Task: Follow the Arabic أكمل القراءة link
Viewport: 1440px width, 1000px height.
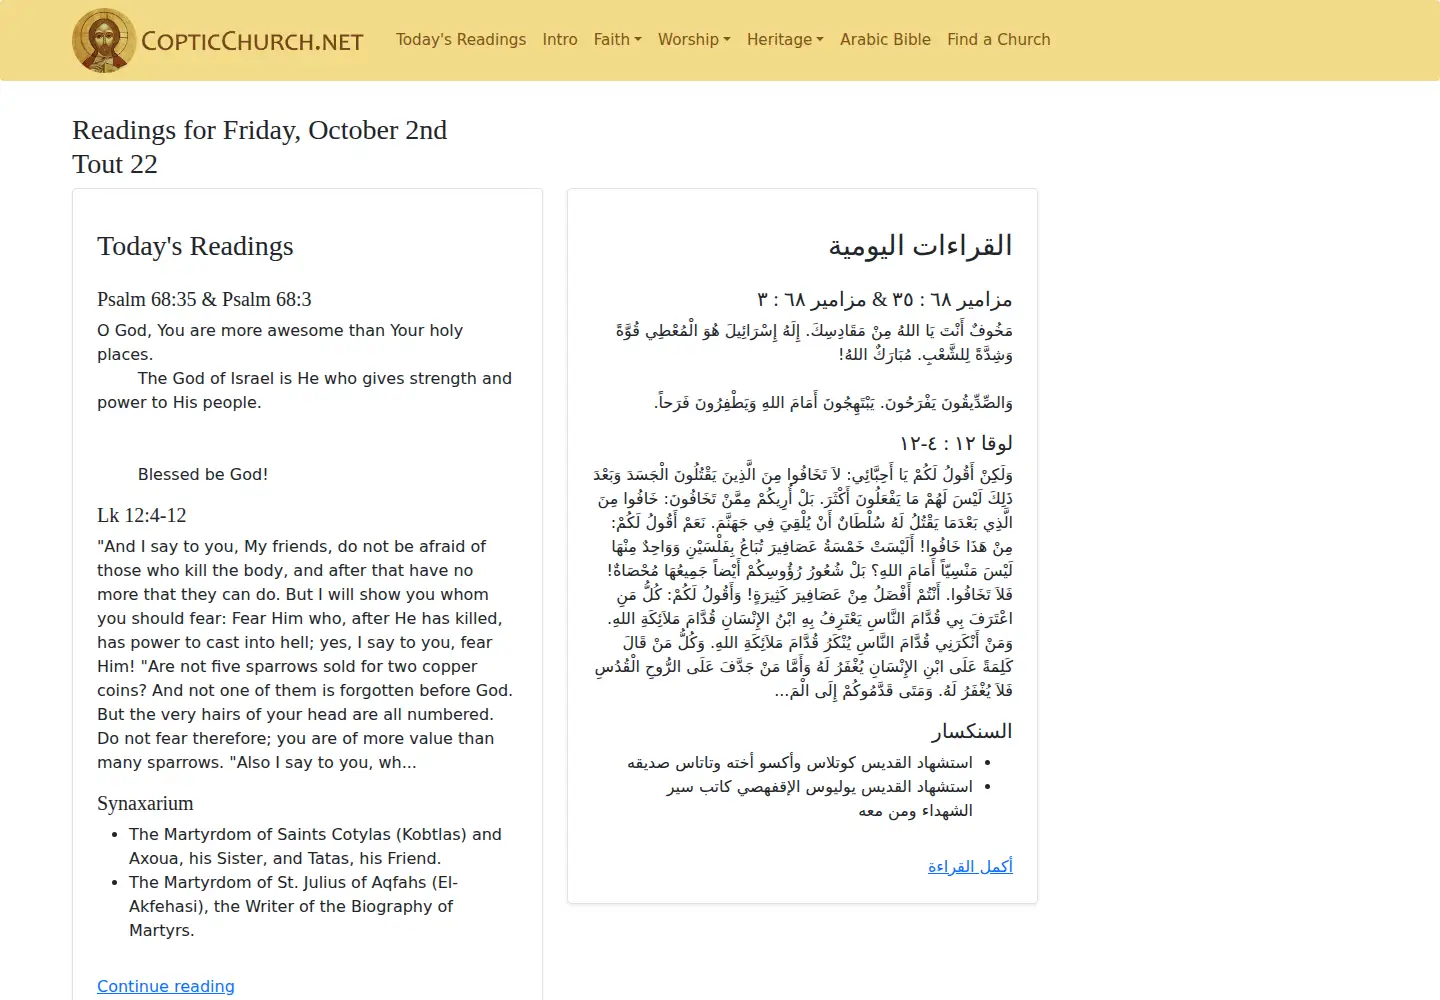Action: tap(970, 866)
